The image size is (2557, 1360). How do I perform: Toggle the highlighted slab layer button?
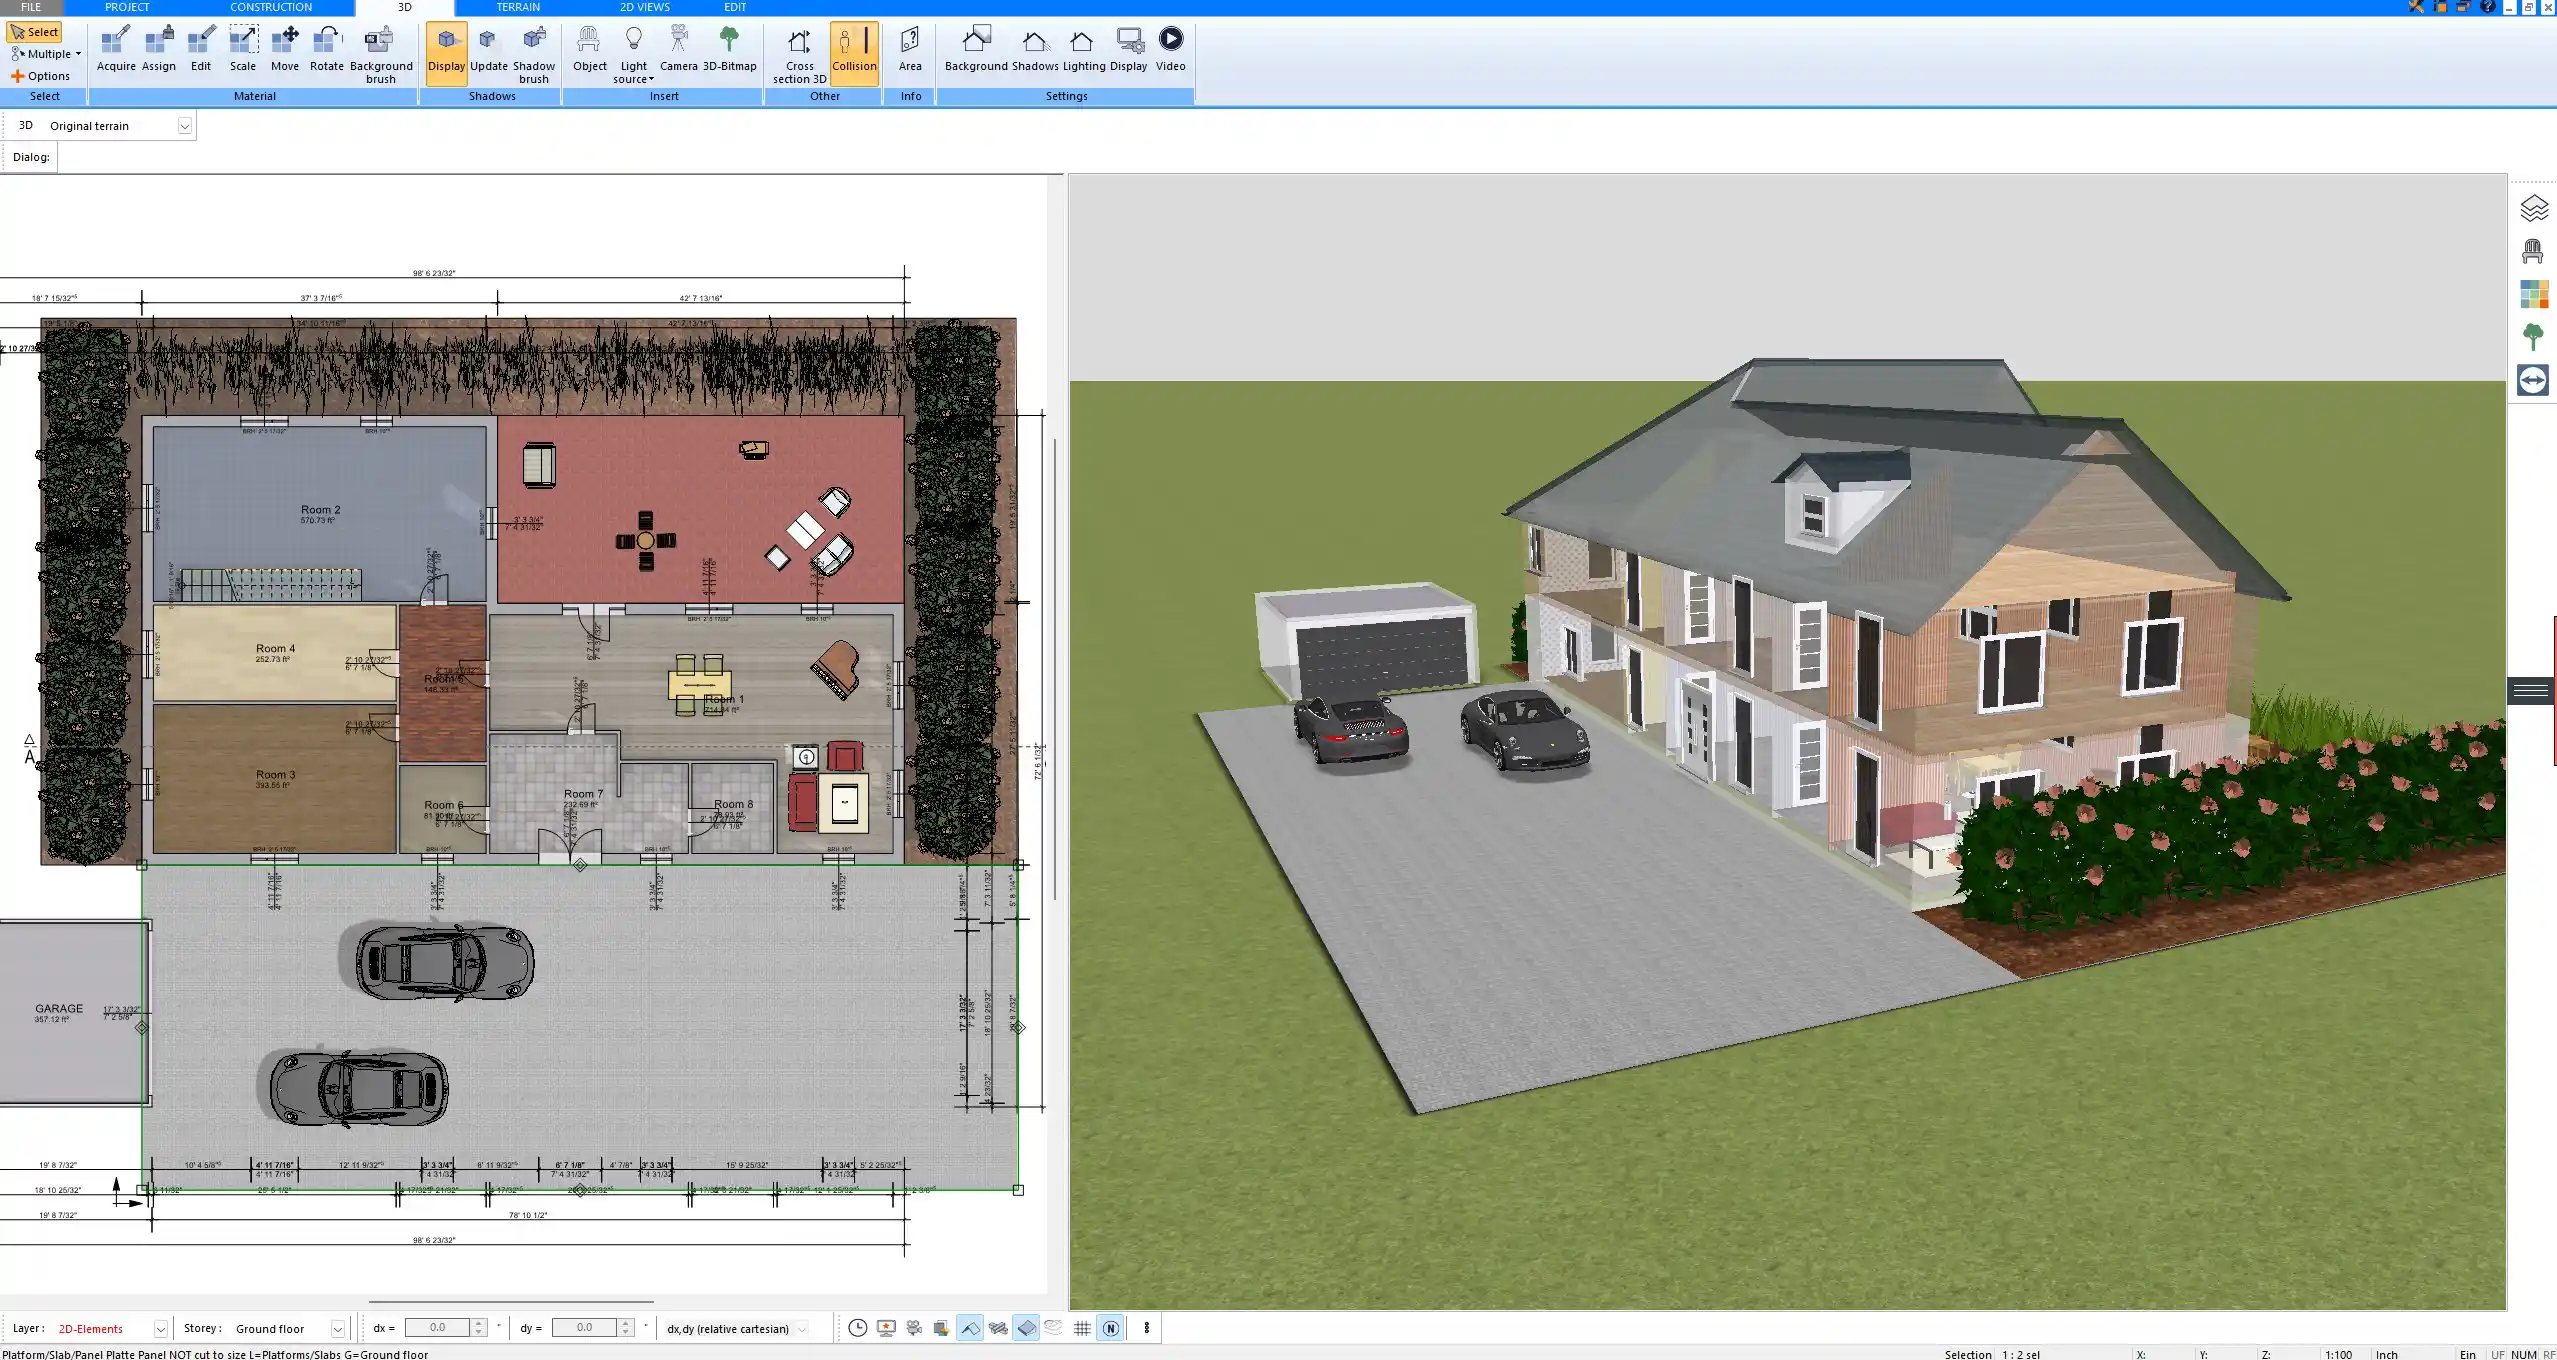tap(1026, 1328)
